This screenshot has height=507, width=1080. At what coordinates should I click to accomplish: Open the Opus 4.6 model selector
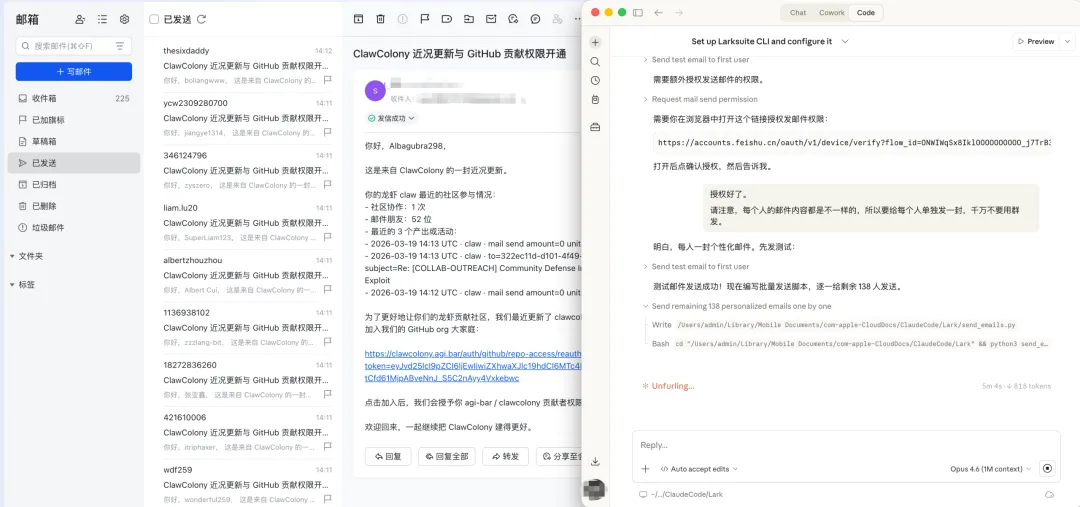[x=990, y=468]
